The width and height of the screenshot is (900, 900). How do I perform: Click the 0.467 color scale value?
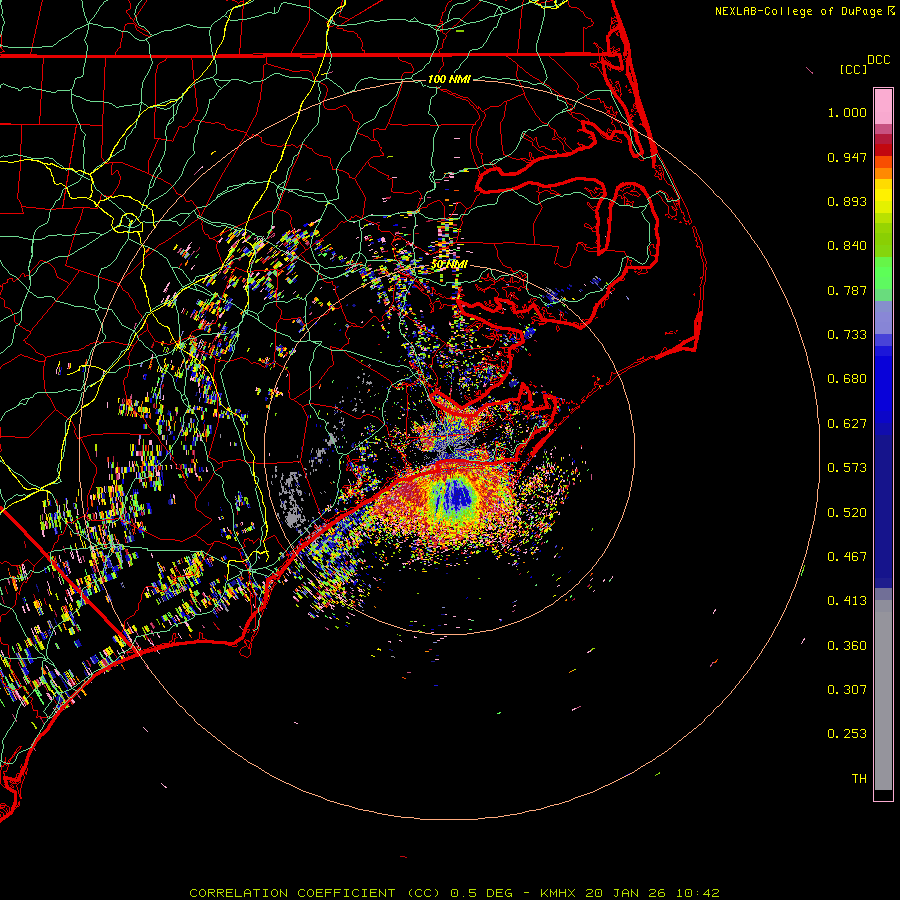click(847, 557)
